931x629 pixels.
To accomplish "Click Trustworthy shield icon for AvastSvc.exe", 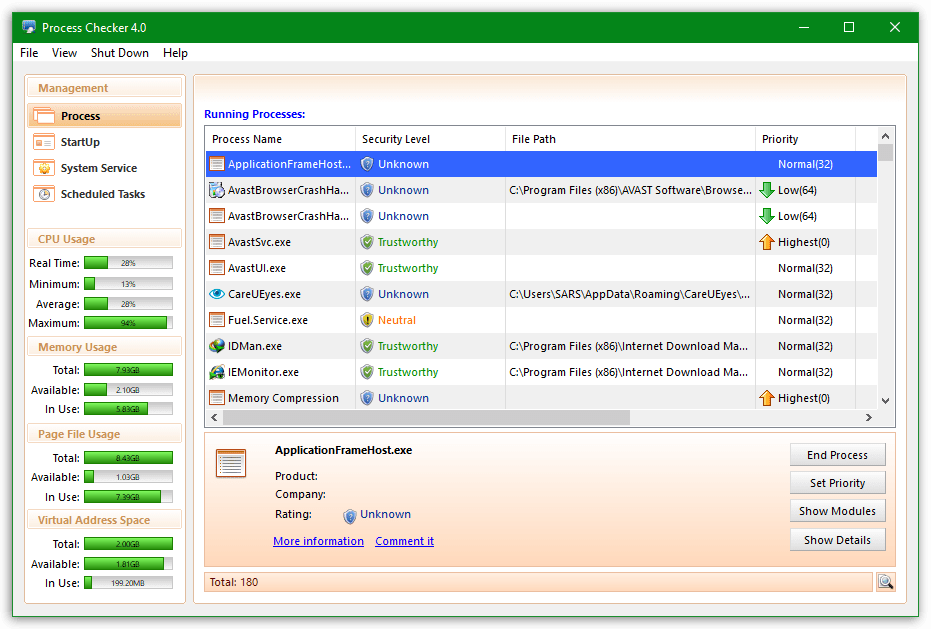I will (x=368, y=242).
